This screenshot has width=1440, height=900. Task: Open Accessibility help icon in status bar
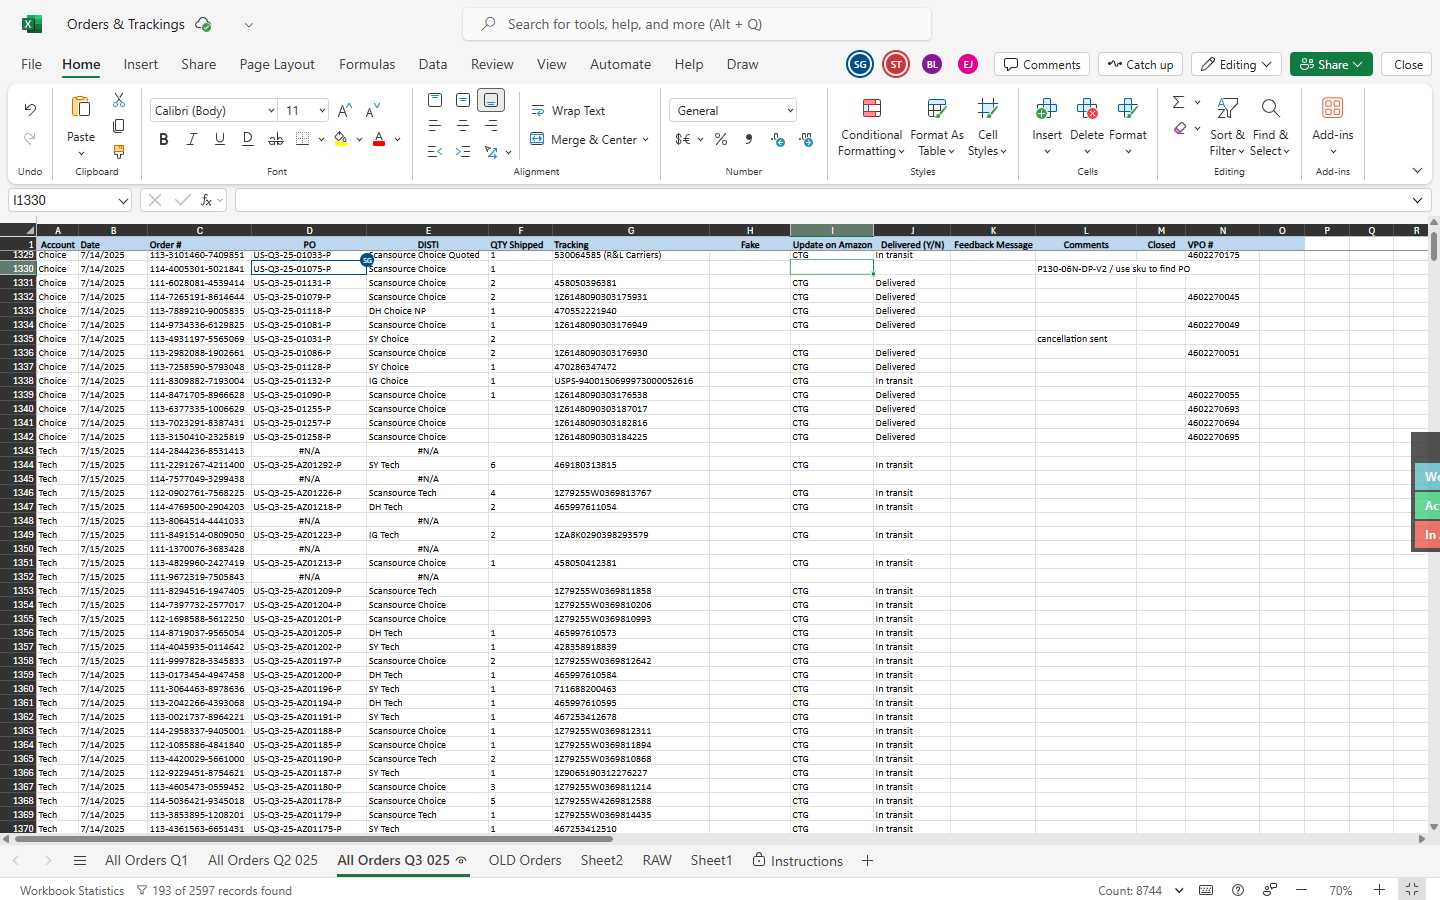coord(1238,890)
